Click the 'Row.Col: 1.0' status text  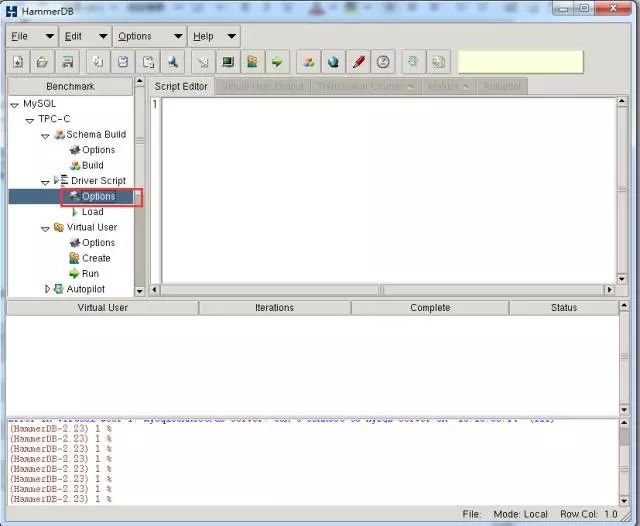click(589, 514)
